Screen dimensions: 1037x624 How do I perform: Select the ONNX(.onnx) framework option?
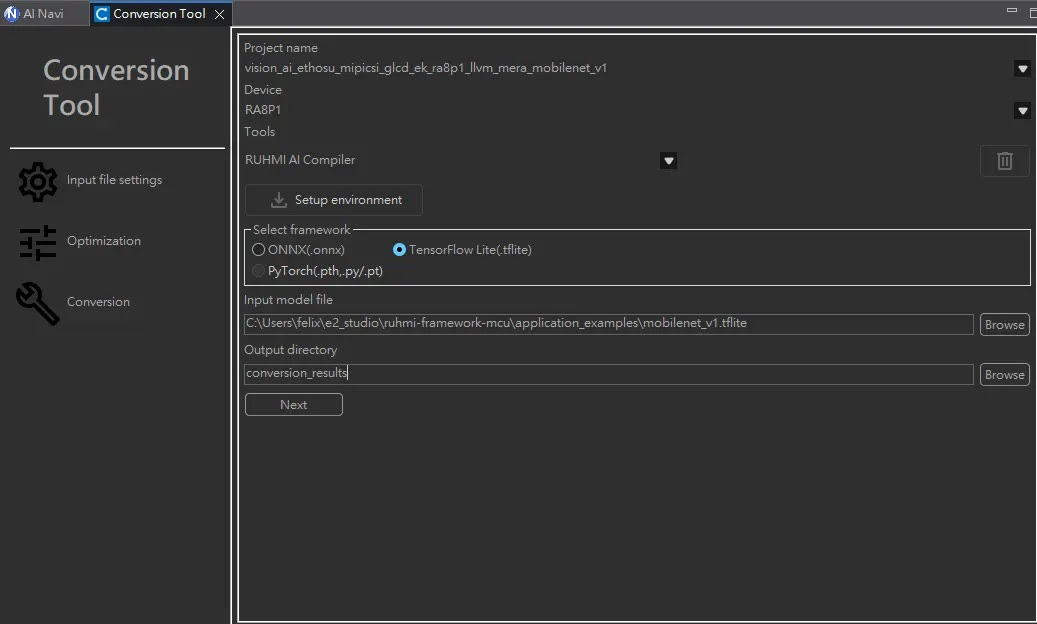pos(259,250)
